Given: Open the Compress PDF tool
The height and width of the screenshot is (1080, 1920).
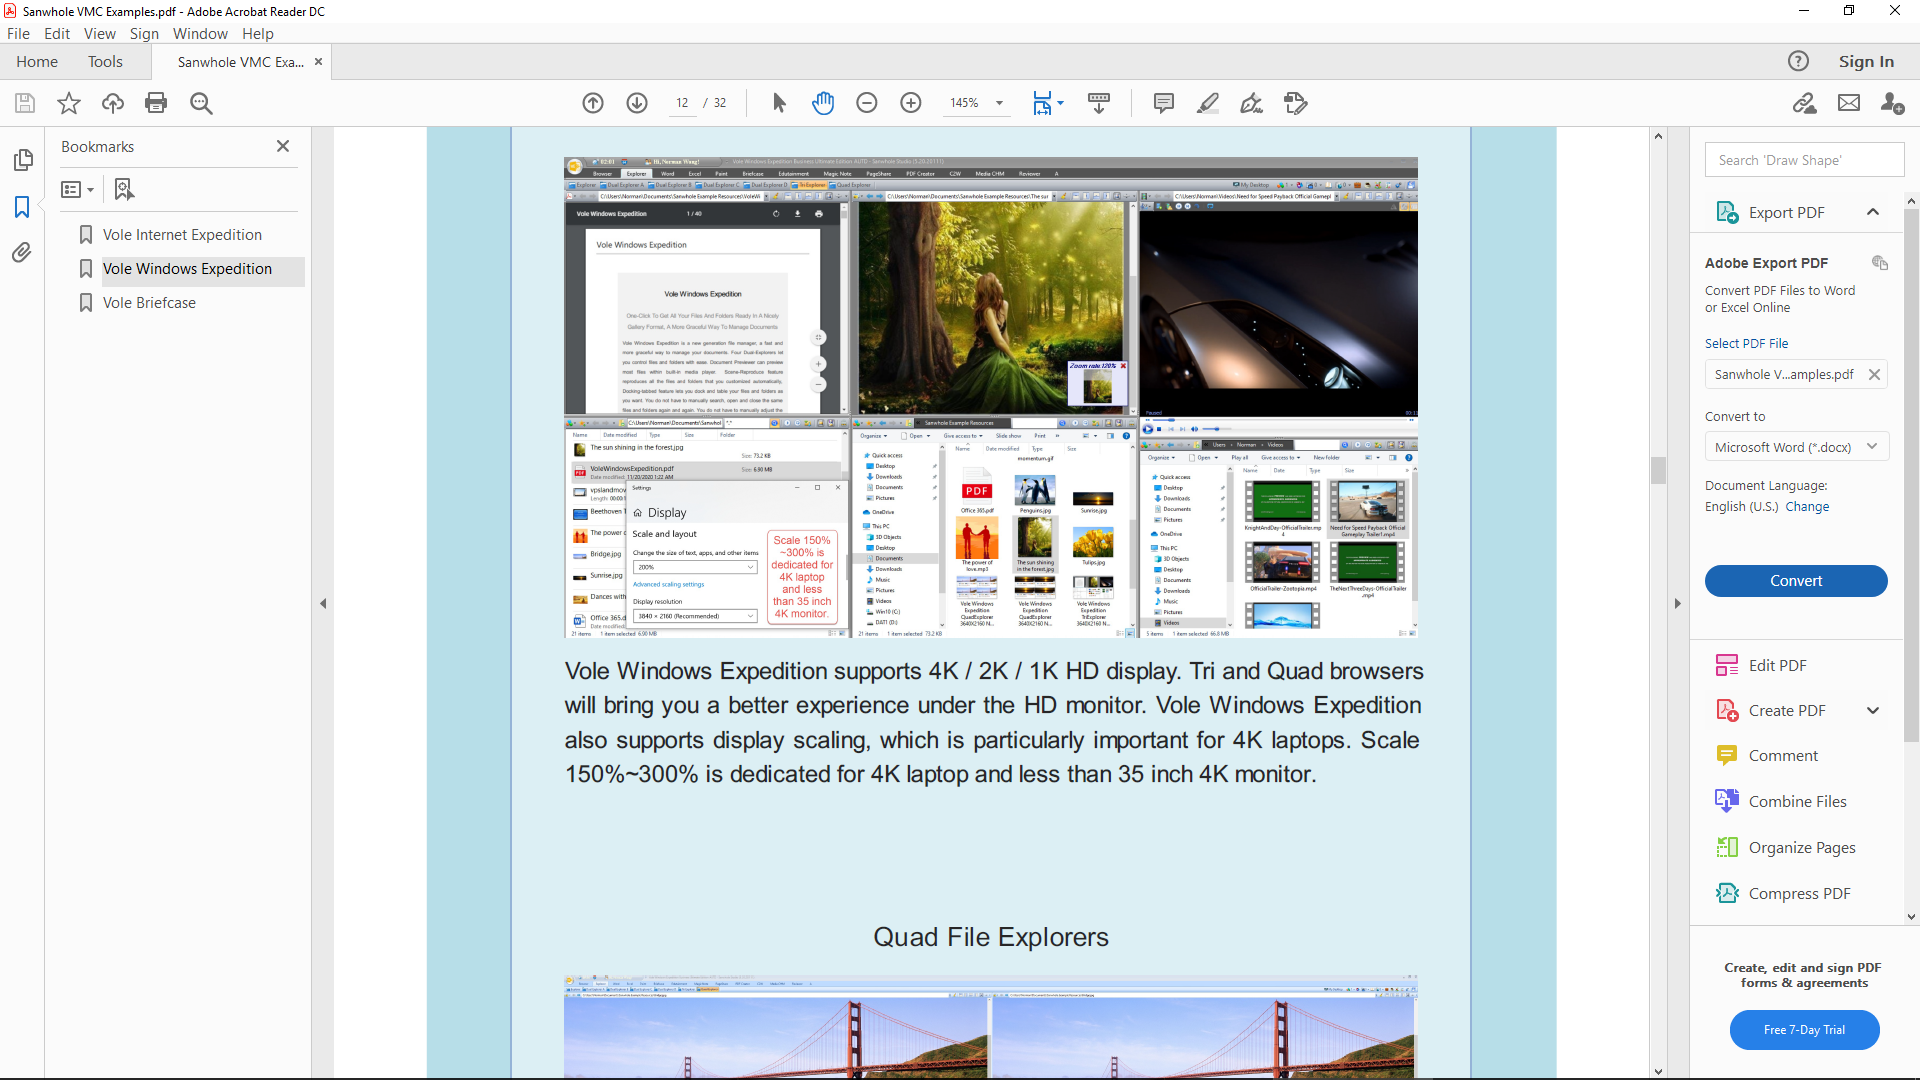Looking at the screenshot, I should pos(1798,894).
